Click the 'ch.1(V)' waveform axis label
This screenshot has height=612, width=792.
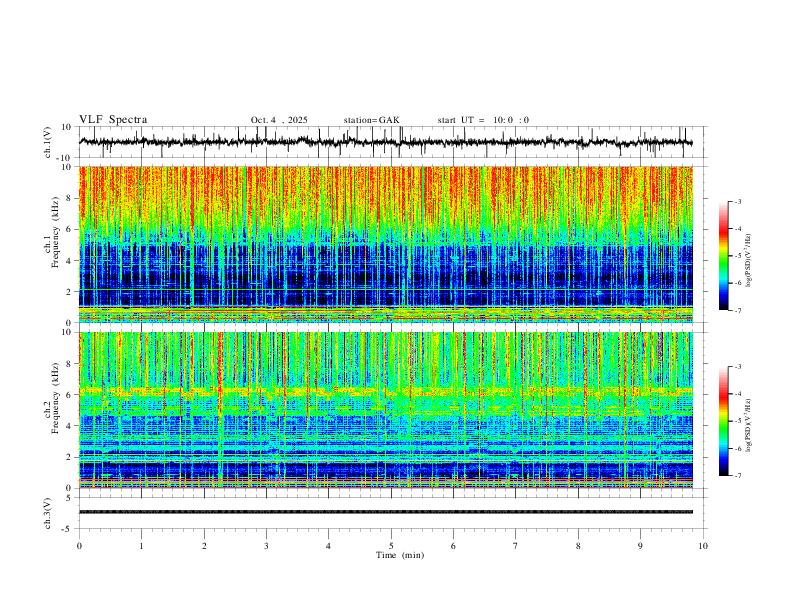48,142
